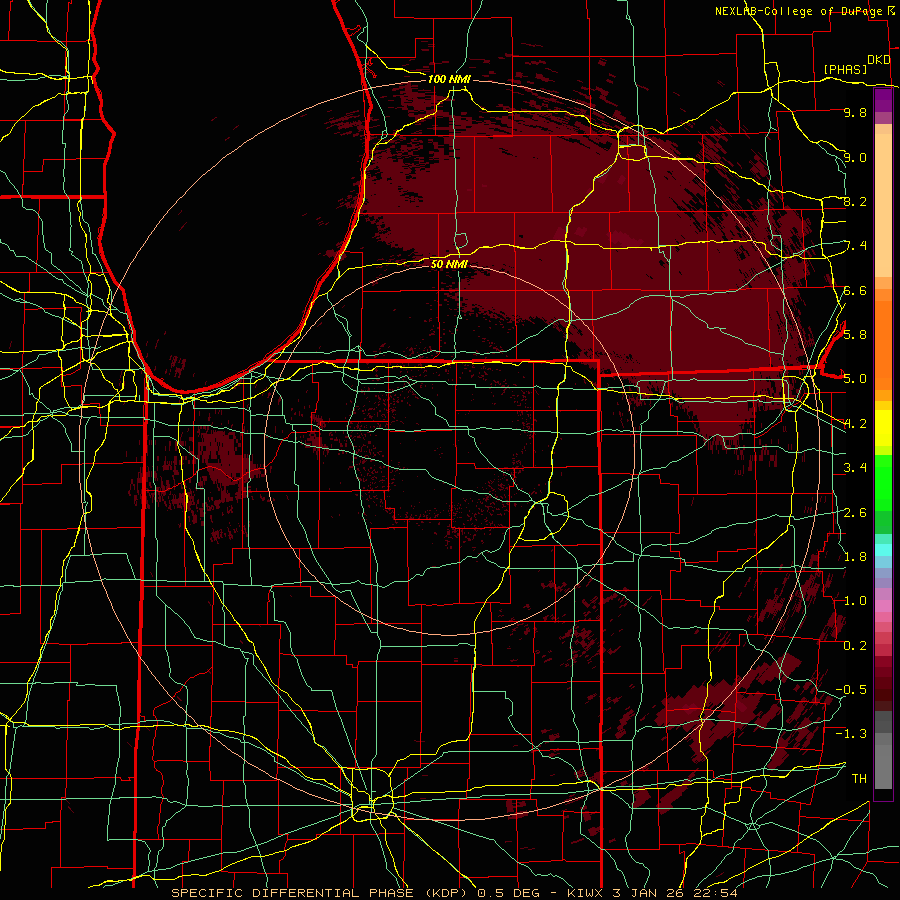Pick the cyan swatch on color bar

(x=883, y=550)
